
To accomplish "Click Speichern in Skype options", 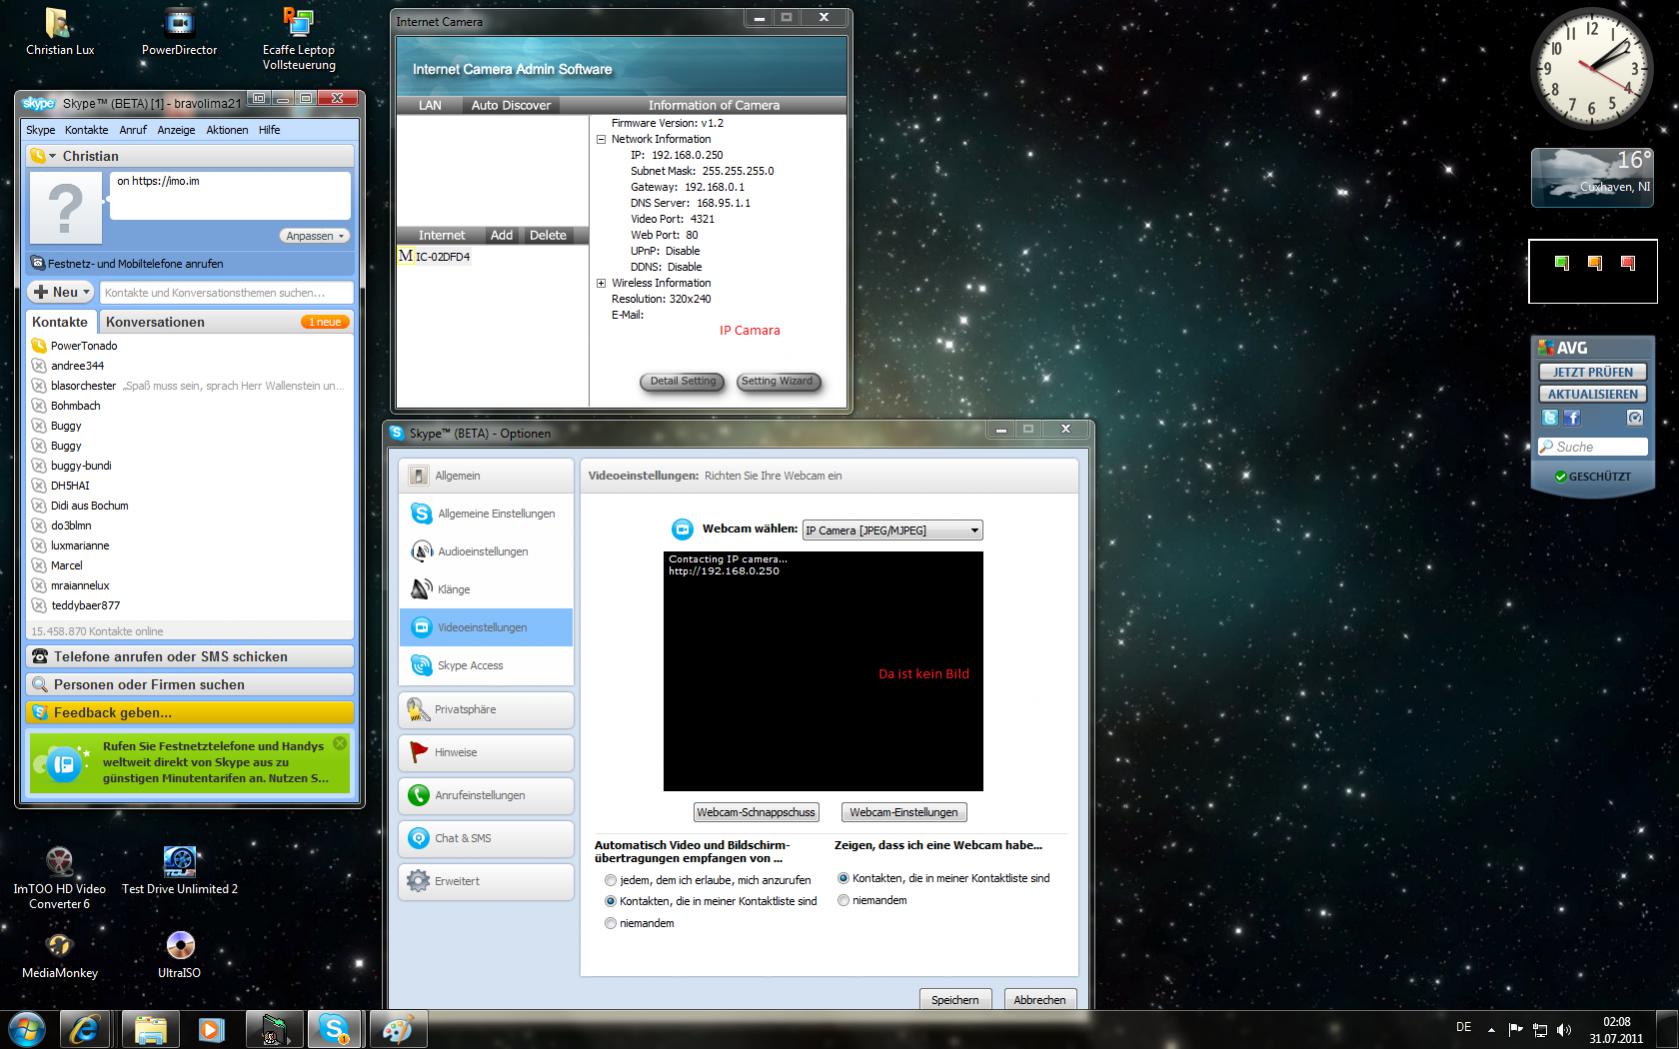I will (x=955, y=999).
